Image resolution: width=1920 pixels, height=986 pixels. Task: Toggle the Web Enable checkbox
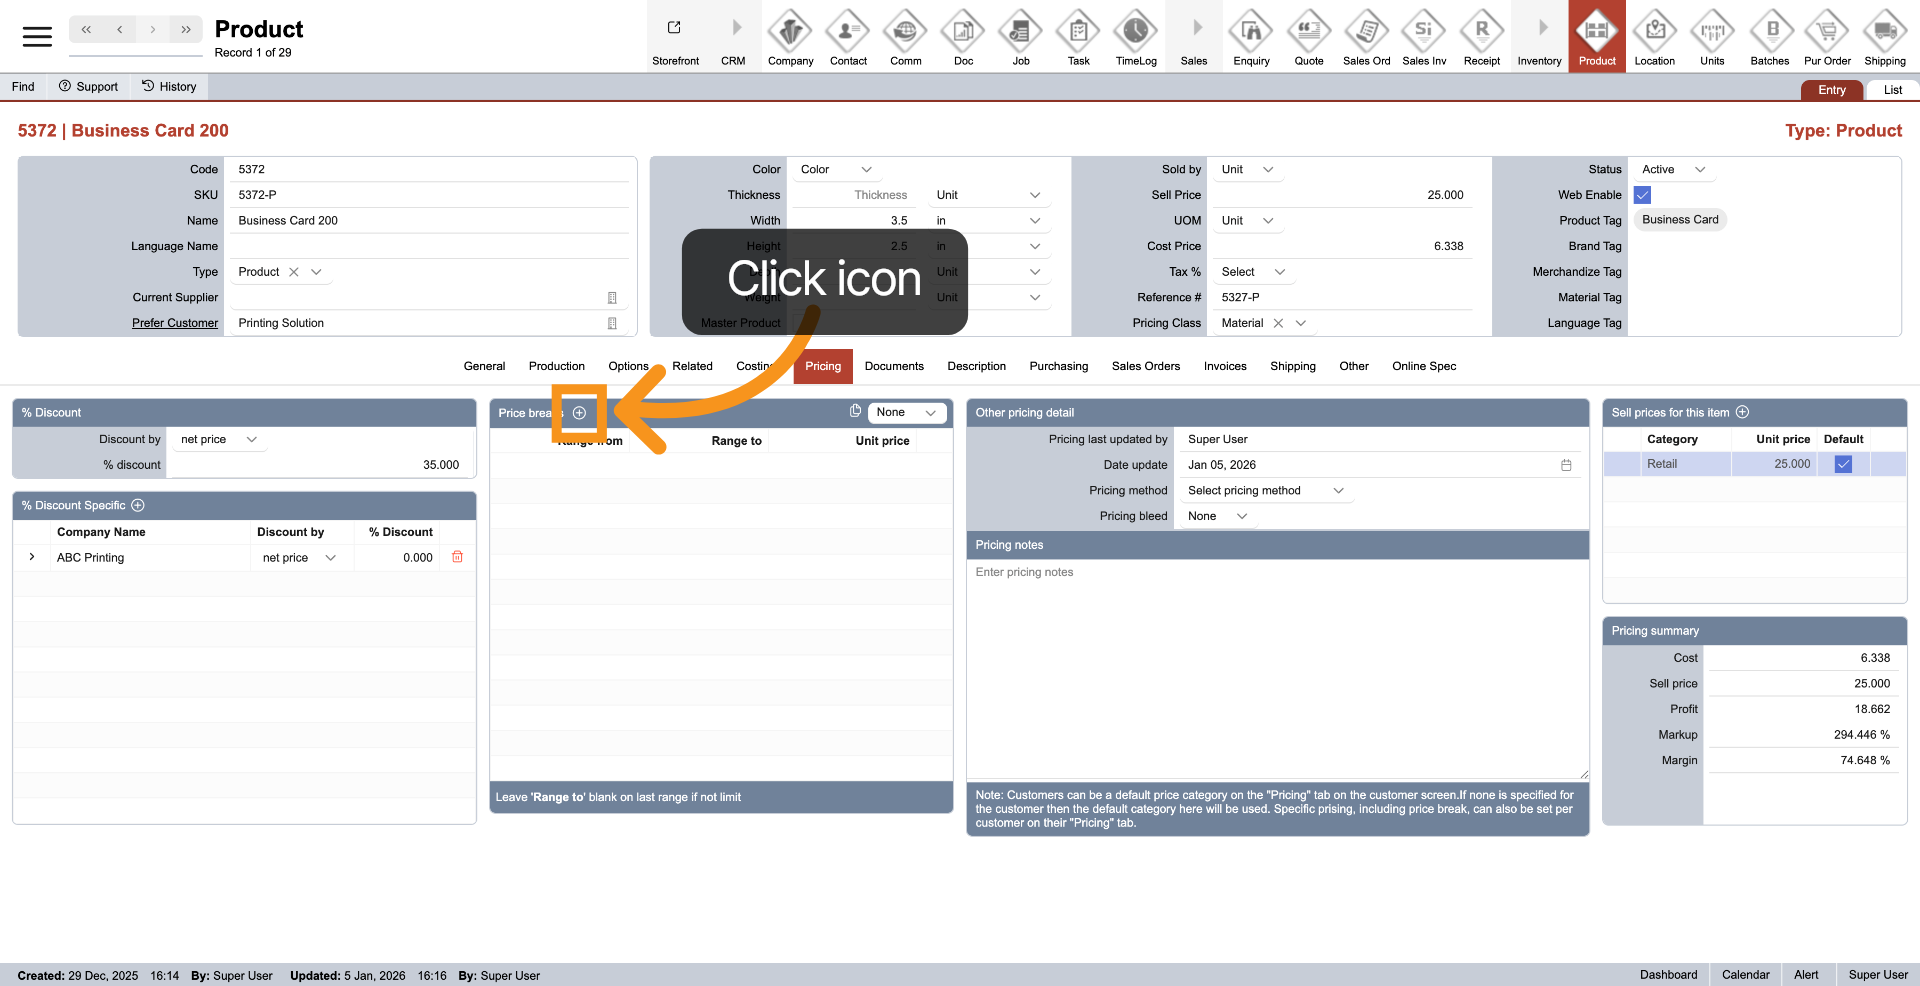click(x=1642, y=195)
